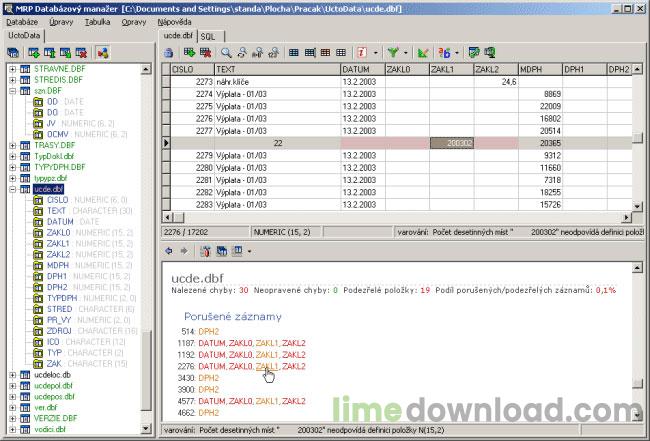The width and height of the screenshot is (650, 441).
Task: Expand the TRASY.DBF tree node
Action: coord(12,145)
